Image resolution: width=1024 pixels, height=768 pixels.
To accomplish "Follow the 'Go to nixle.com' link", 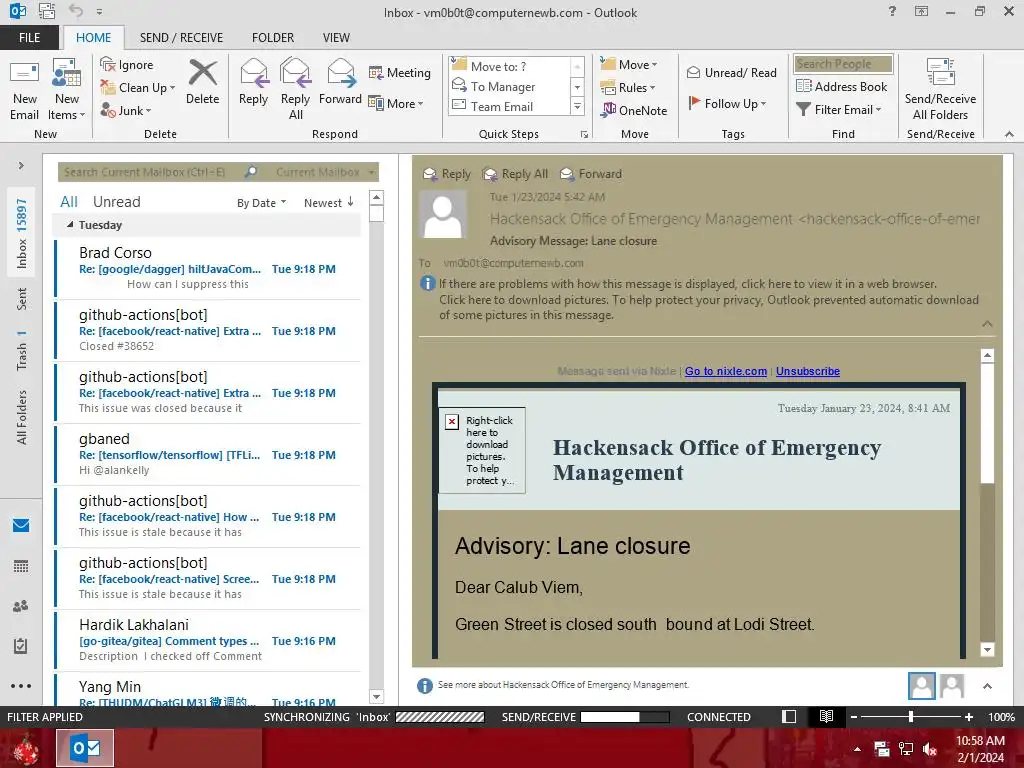I will pos(726,371).
